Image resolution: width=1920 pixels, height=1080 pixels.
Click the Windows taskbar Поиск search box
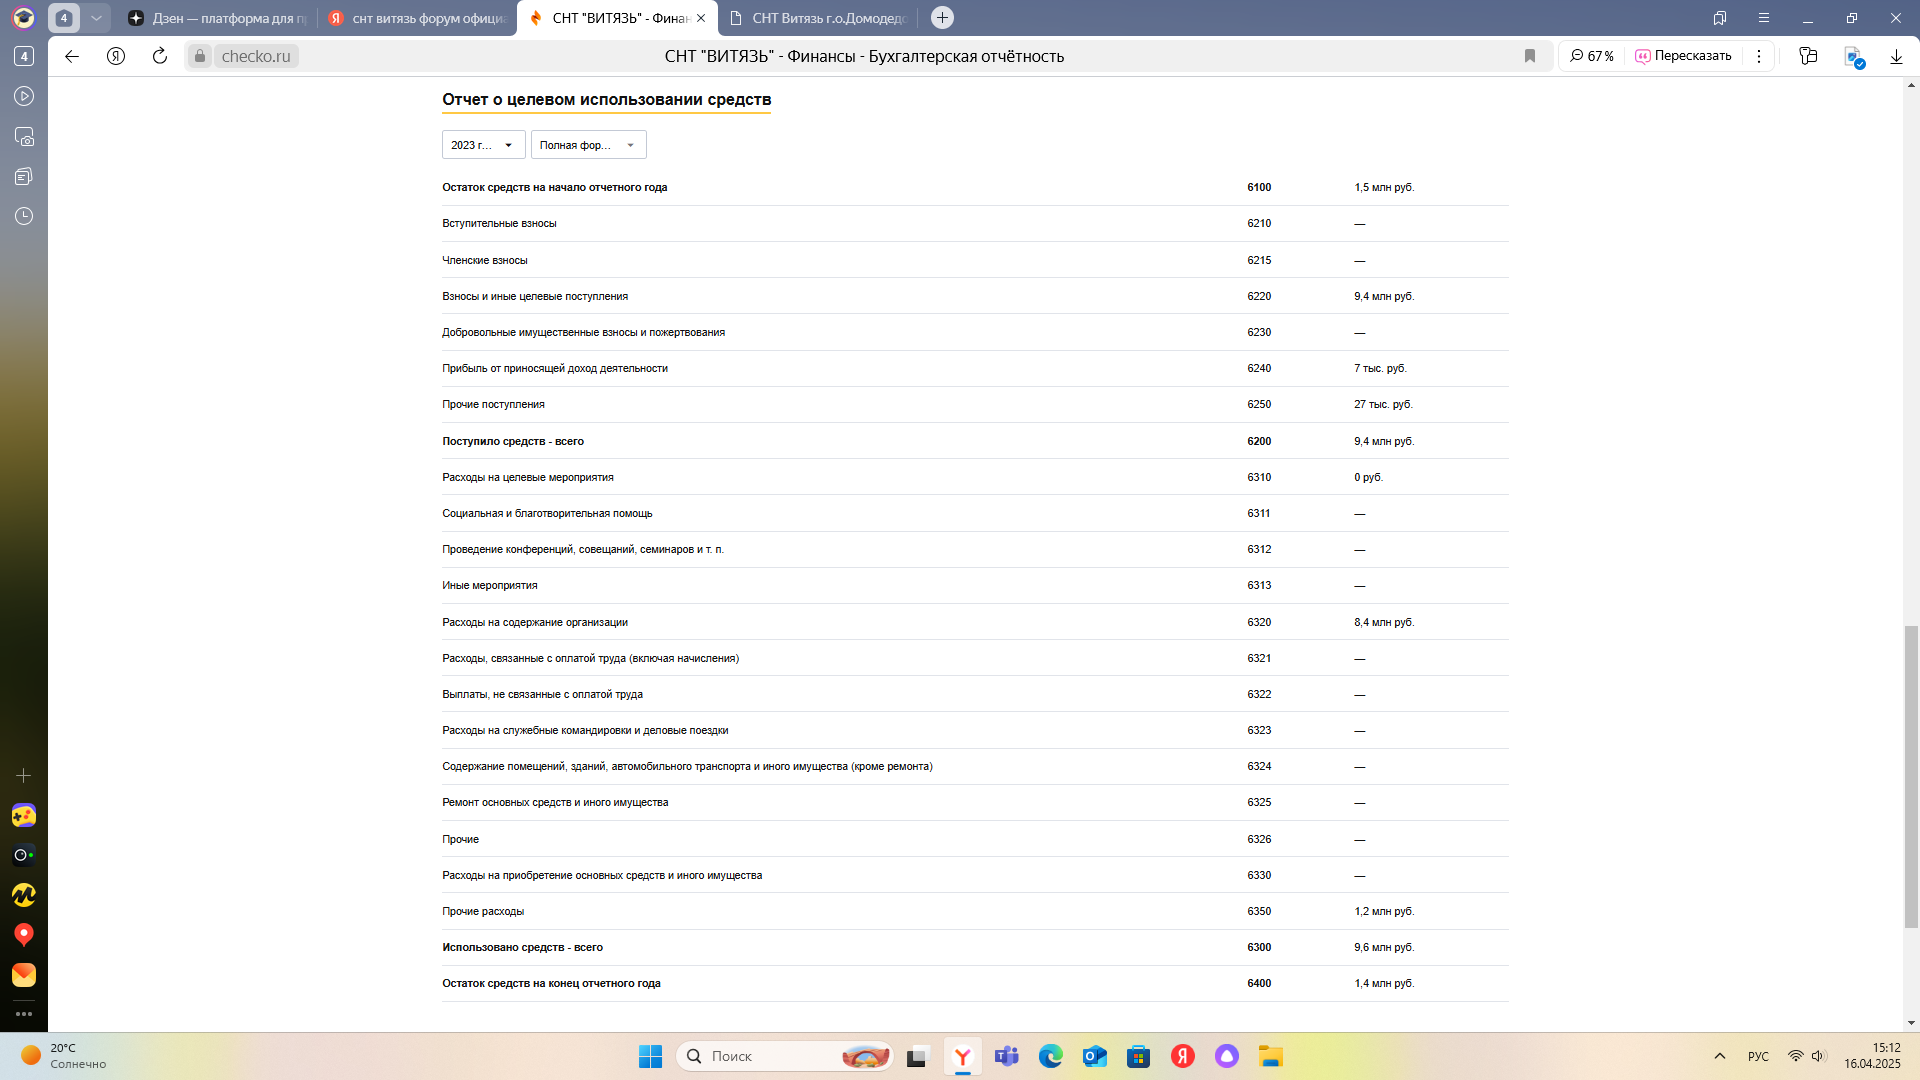784,1056
